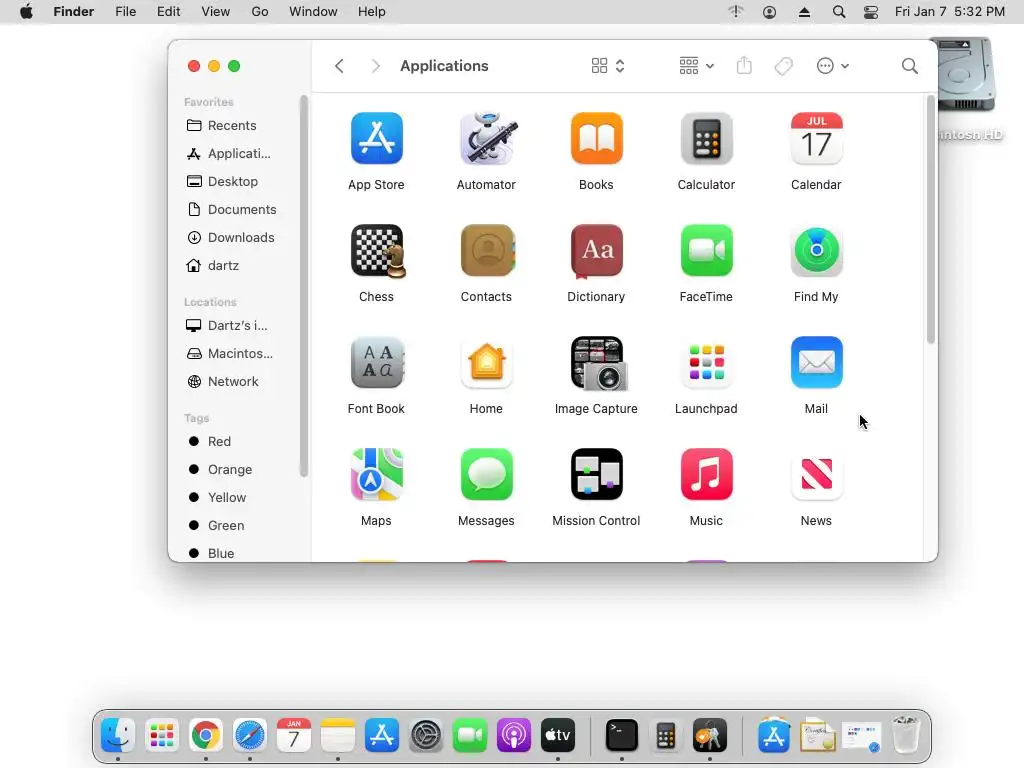Open the Group By dropdown in toolbar
1024x768 pixels.
click(x=696, y=66)
